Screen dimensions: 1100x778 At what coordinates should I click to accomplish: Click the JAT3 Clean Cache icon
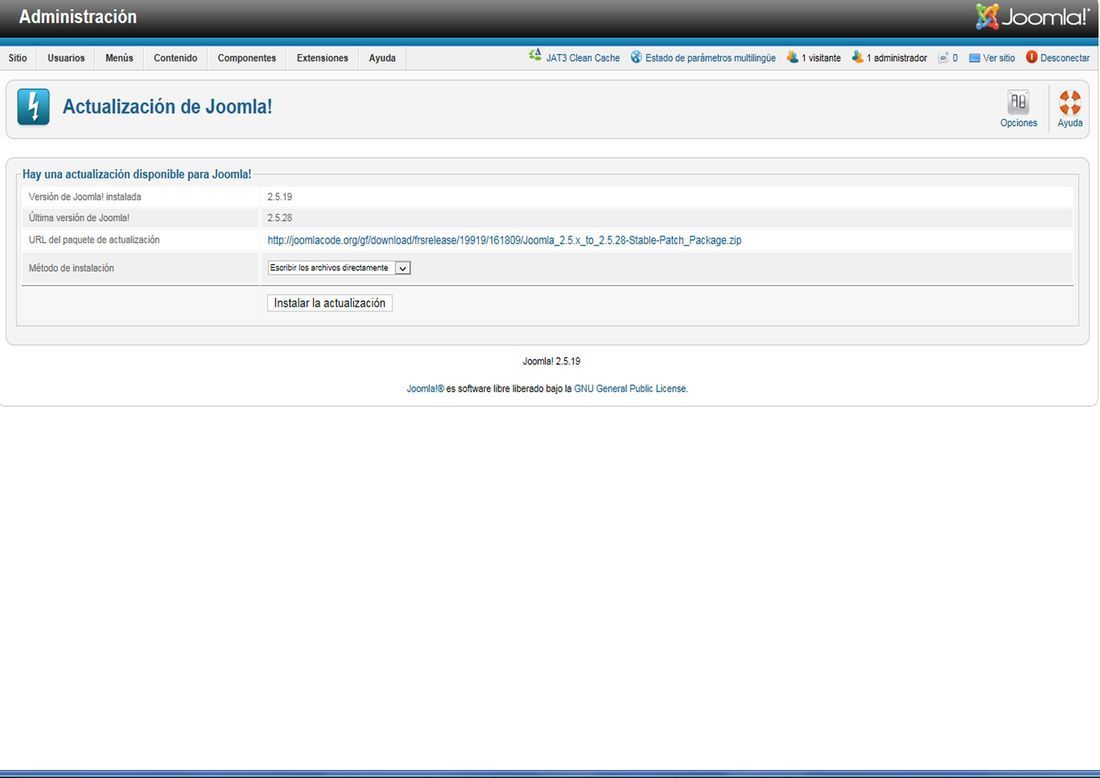pyautogui.click(x=535, y=56)
